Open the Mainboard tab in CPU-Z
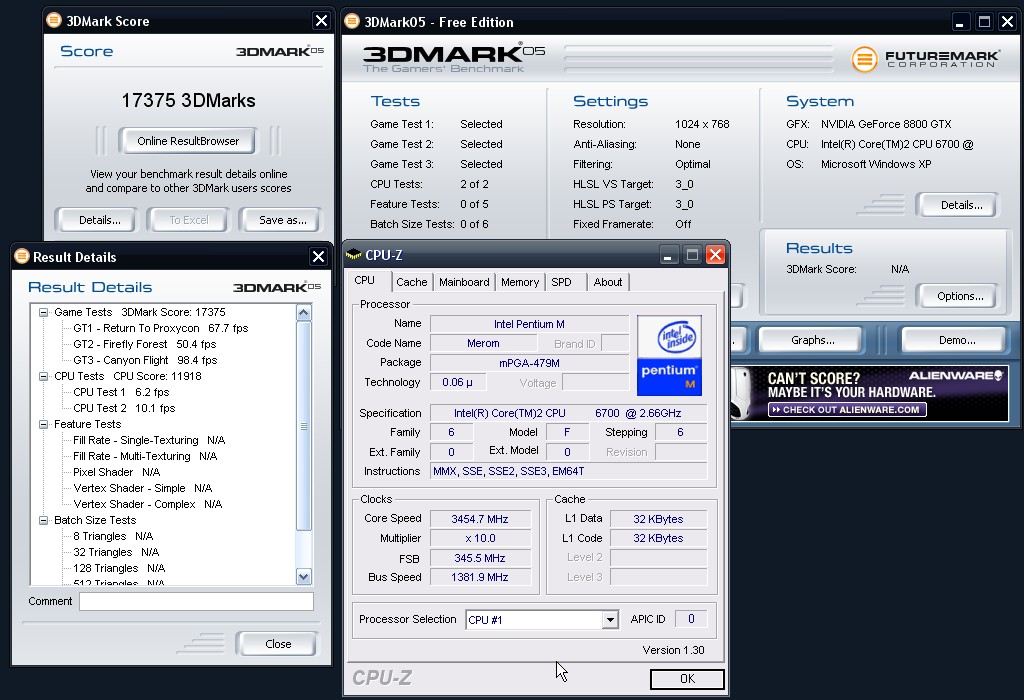The height and width of the screenshot is (700, 1024). coord(464,282)
